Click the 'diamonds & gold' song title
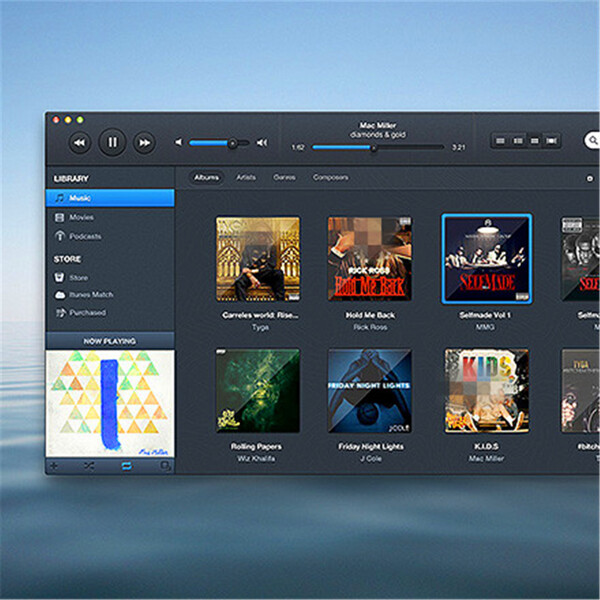Viewport: 600px width, 600px height. point(378,135)
